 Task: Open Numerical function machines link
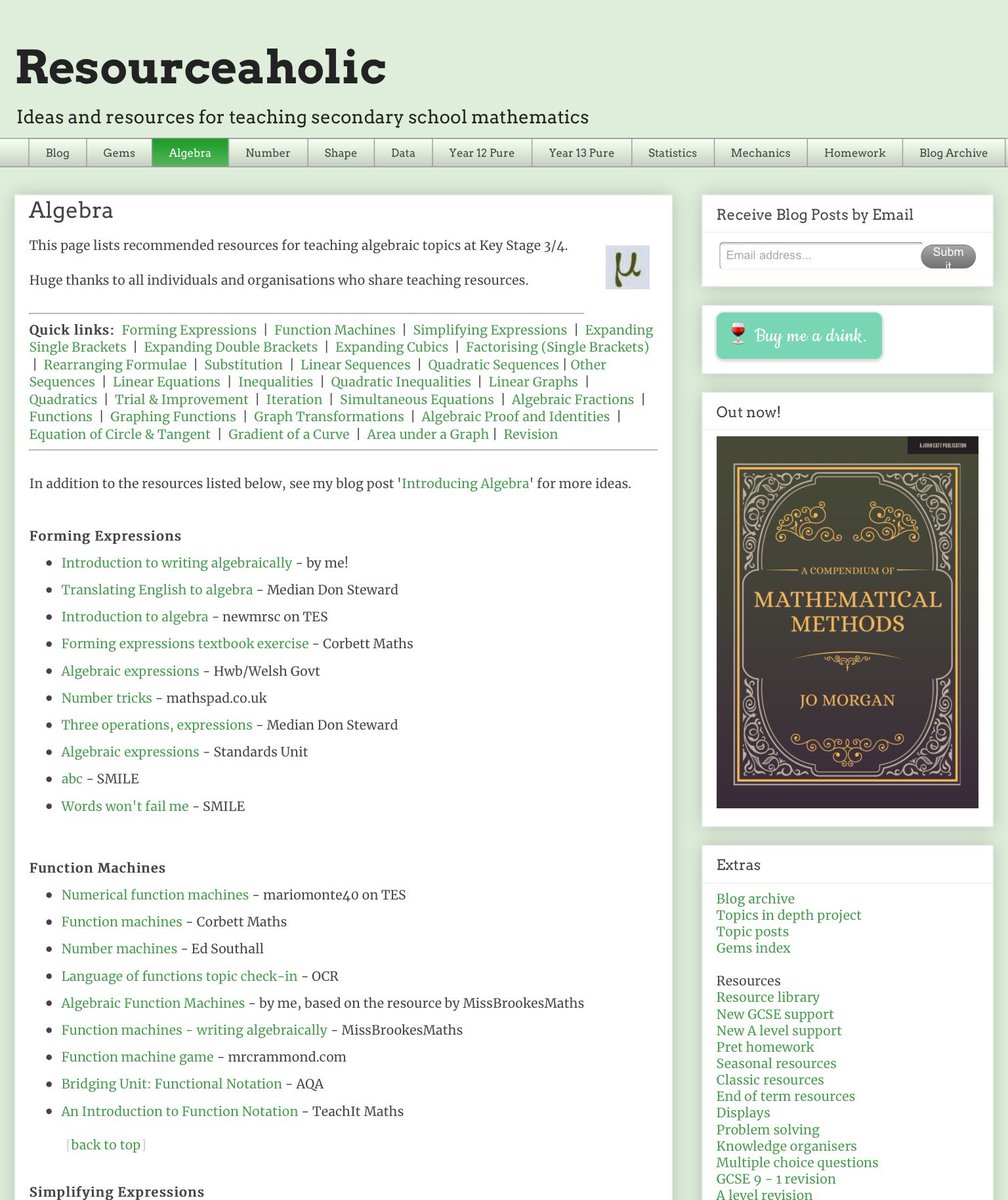click(x=155, y=895)
